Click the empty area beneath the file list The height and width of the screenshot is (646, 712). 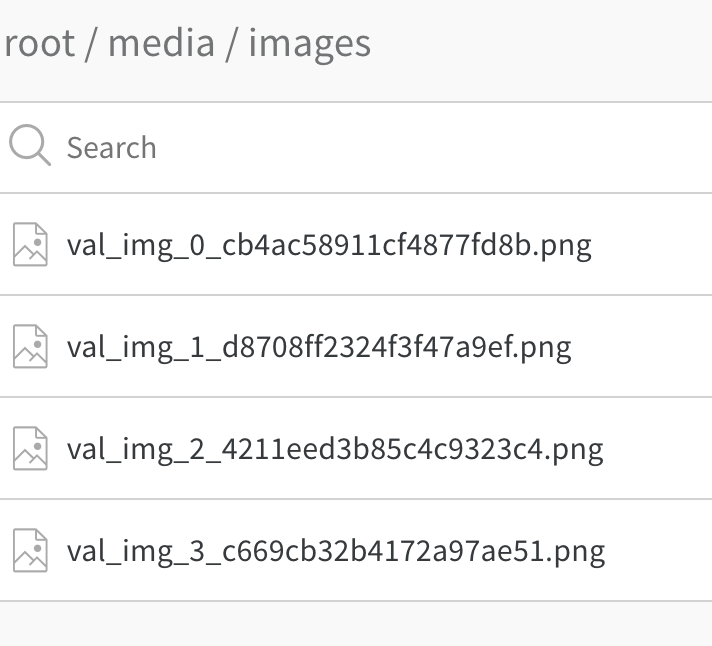click(x=356, y=624)
